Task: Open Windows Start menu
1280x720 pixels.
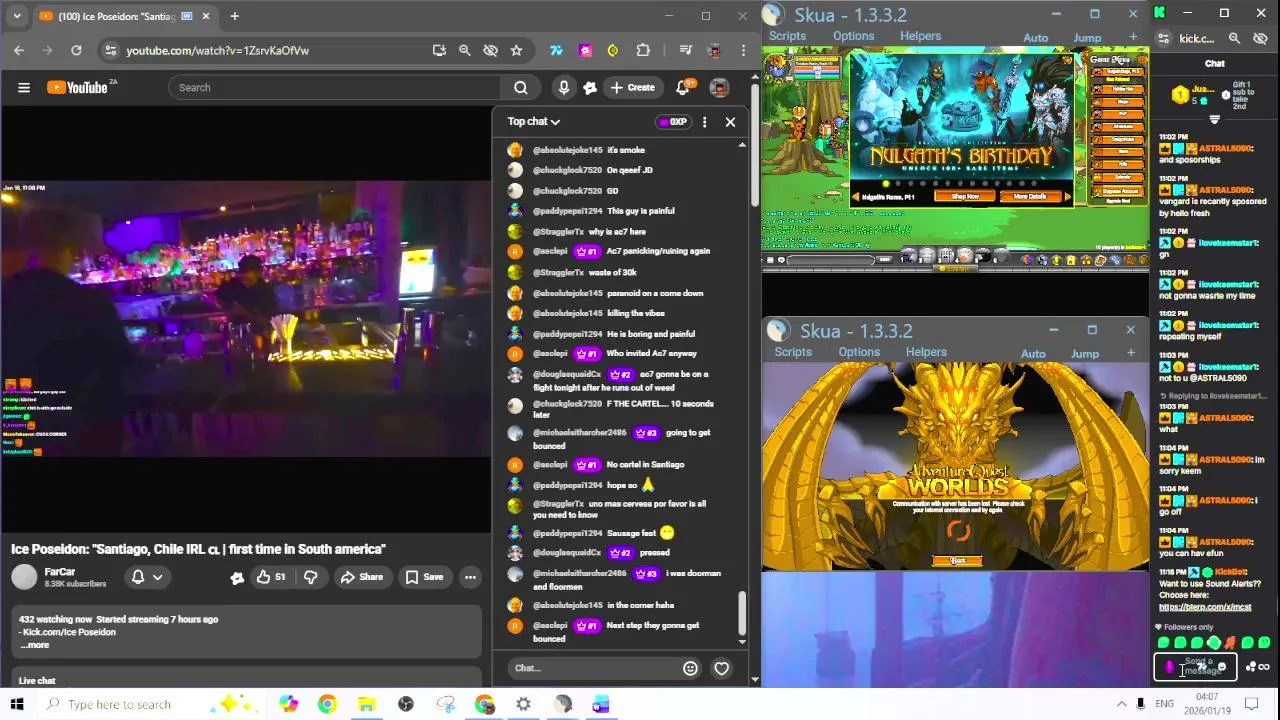Action: [17, 704]
